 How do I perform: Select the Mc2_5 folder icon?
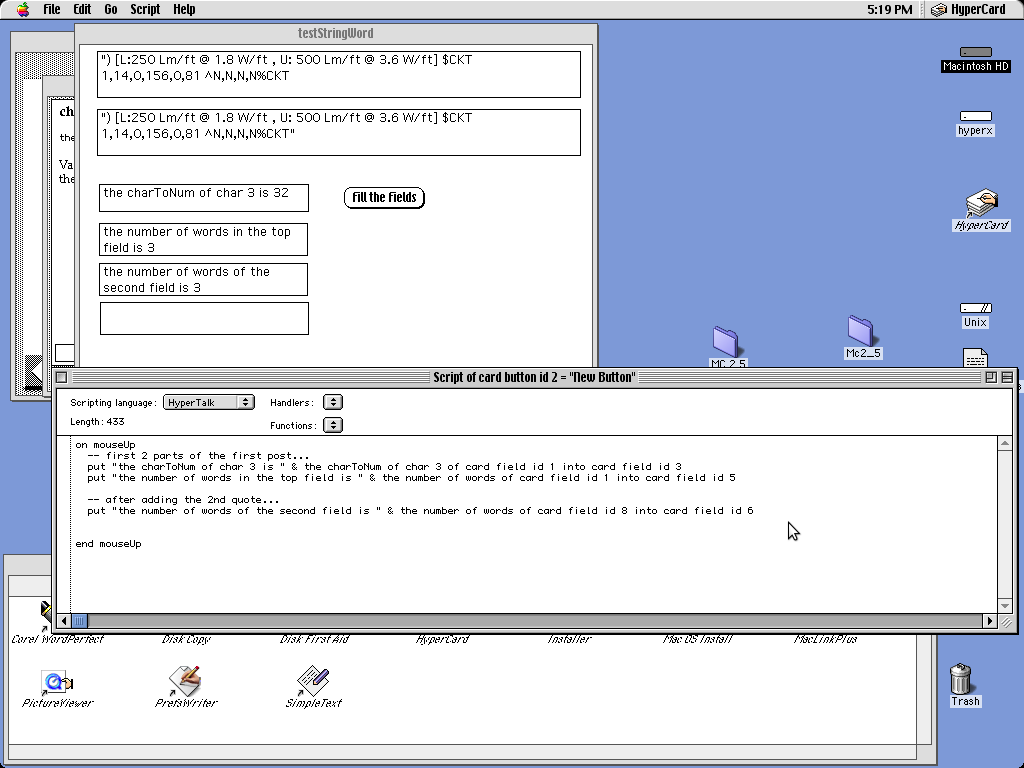(861, 330)
